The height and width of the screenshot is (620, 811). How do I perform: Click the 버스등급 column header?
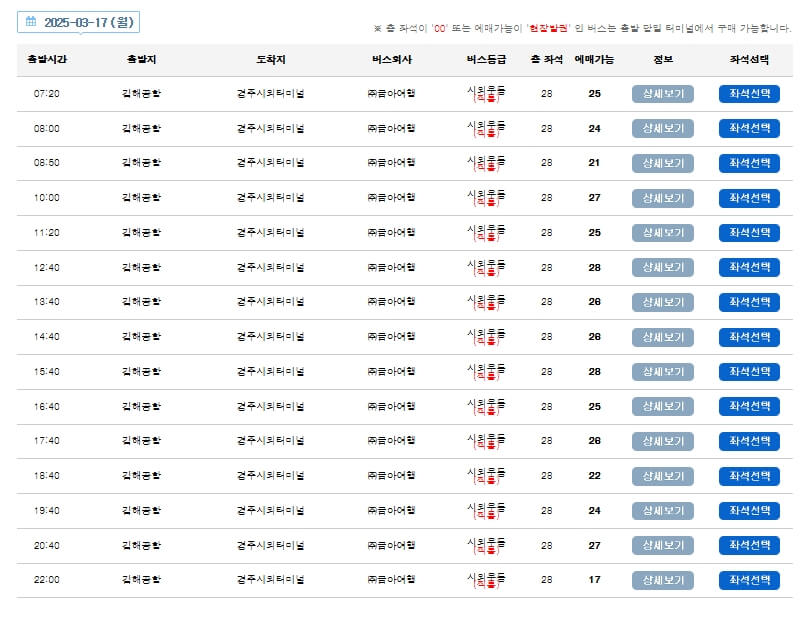click(486, 59)
